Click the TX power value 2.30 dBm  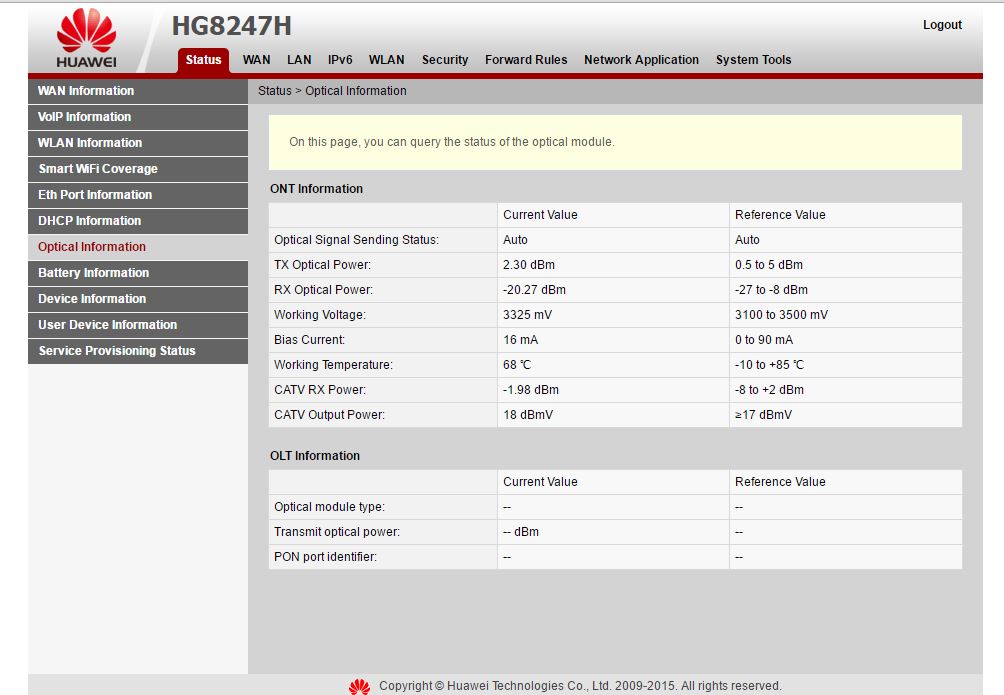pyautogui.click(x=529, y=265)
